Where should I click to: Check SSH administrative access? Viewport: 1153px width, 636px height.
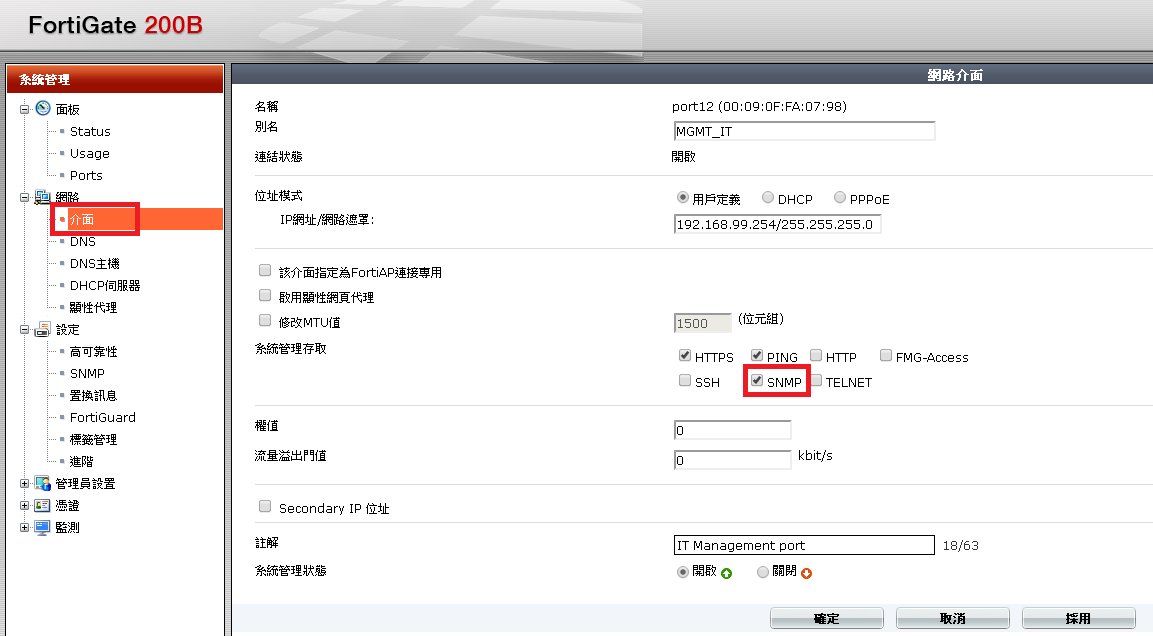point(685,380)
